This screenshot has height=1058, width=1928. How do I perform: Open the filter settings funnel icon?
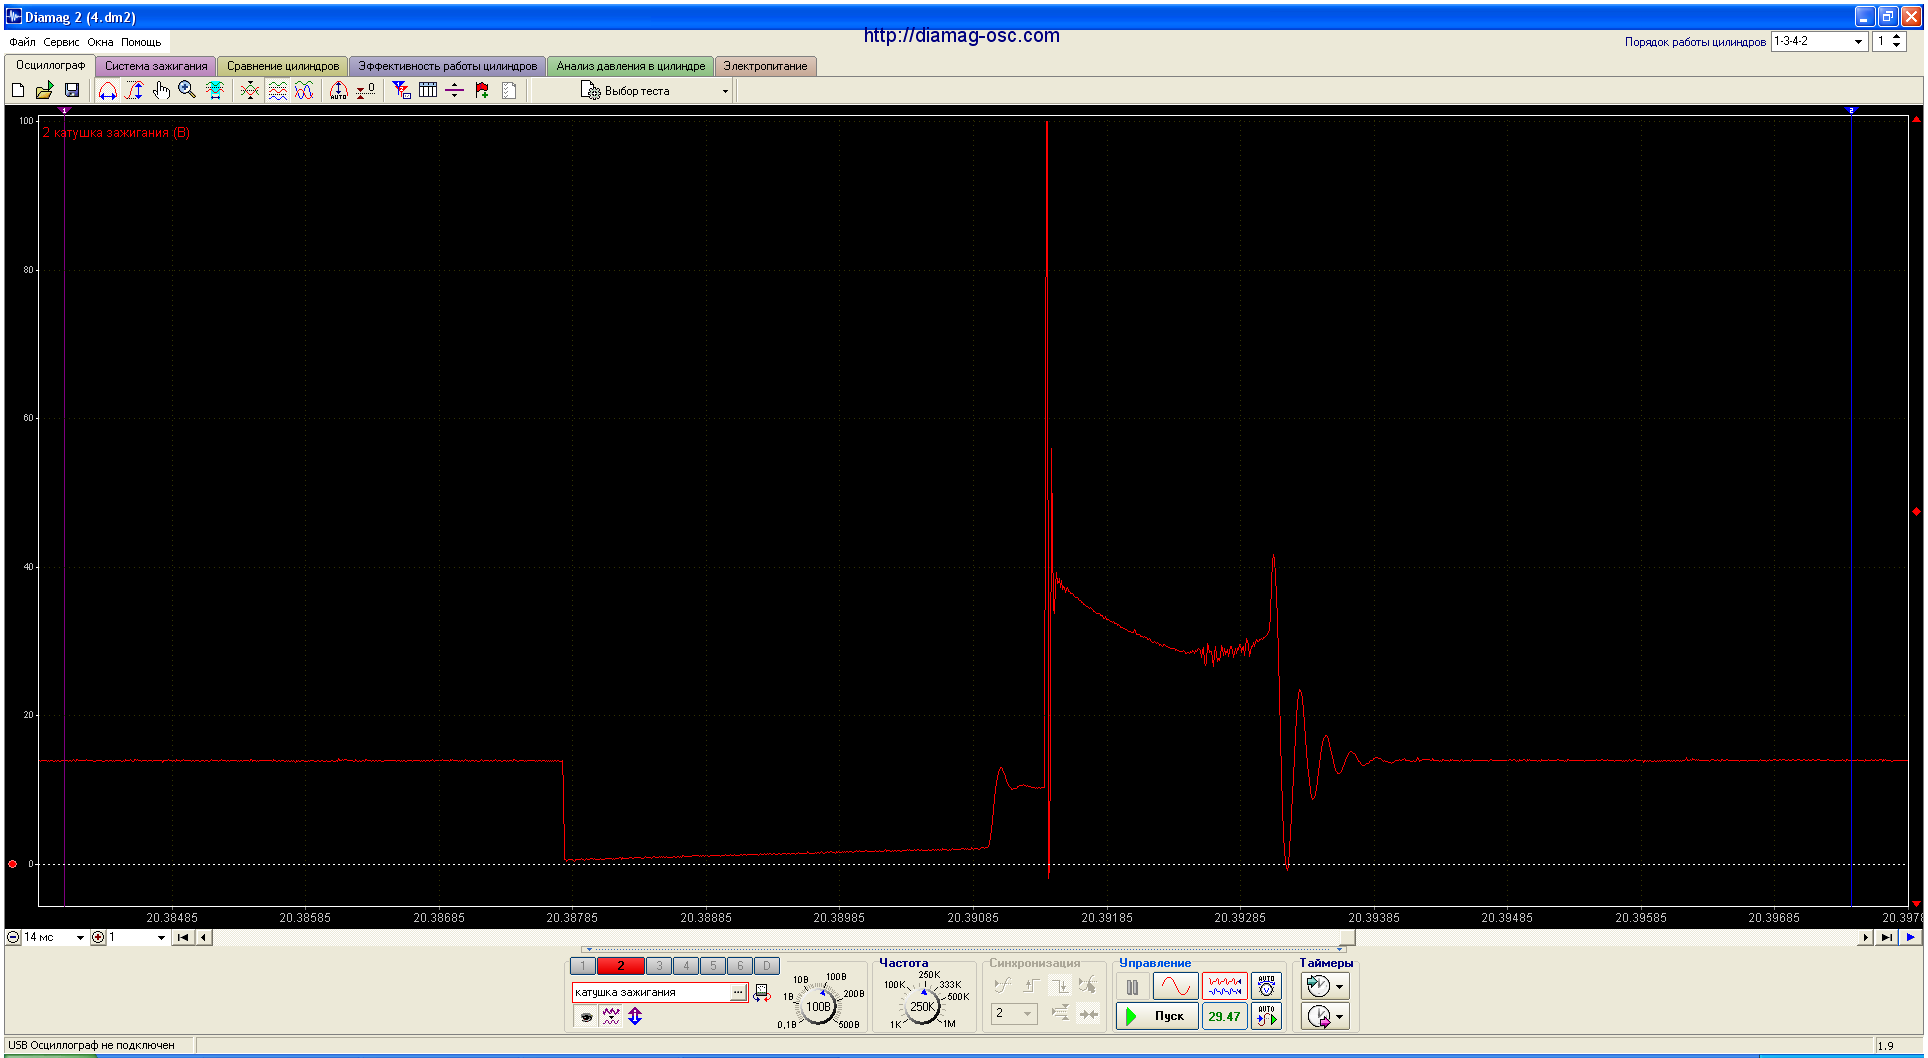coord(401,90)
